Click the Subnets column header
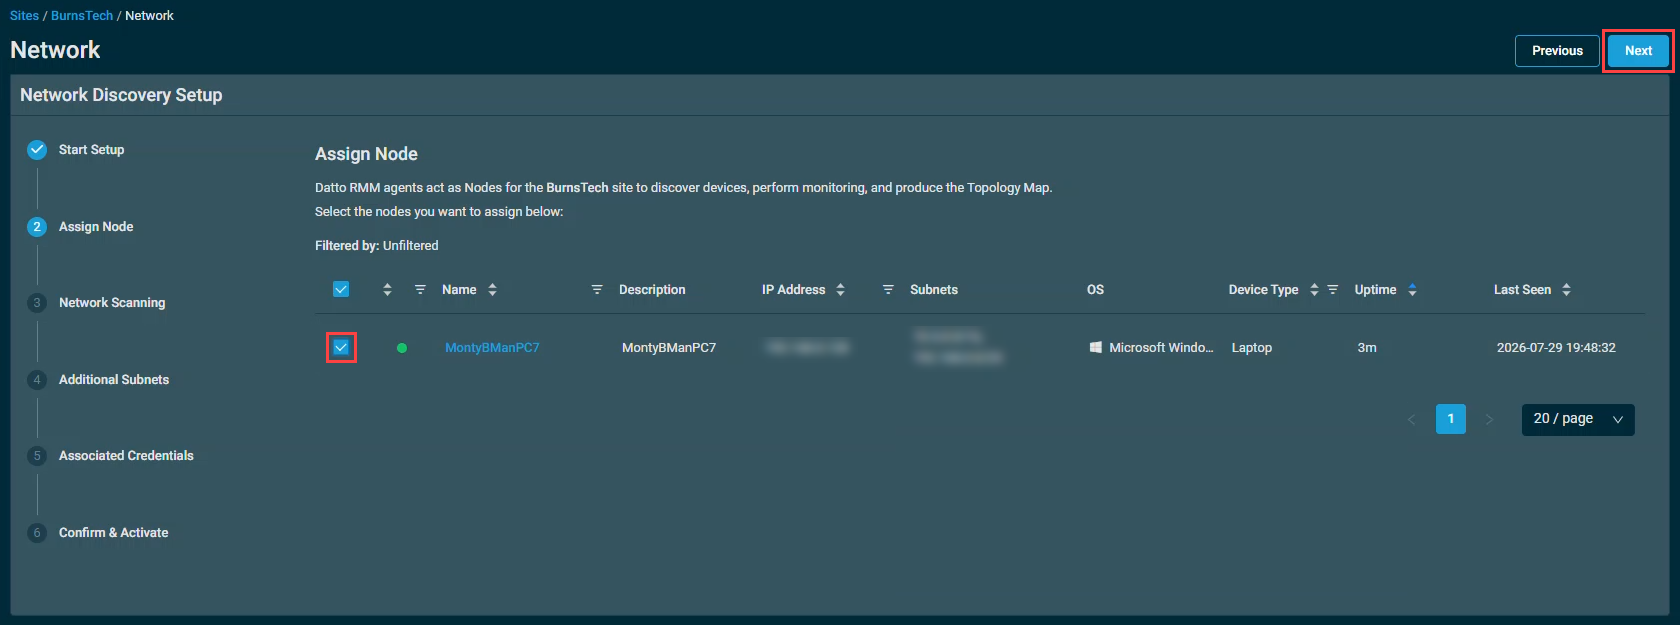Image resolution: width=1680 pixels, height=625 pixels. 934,290
